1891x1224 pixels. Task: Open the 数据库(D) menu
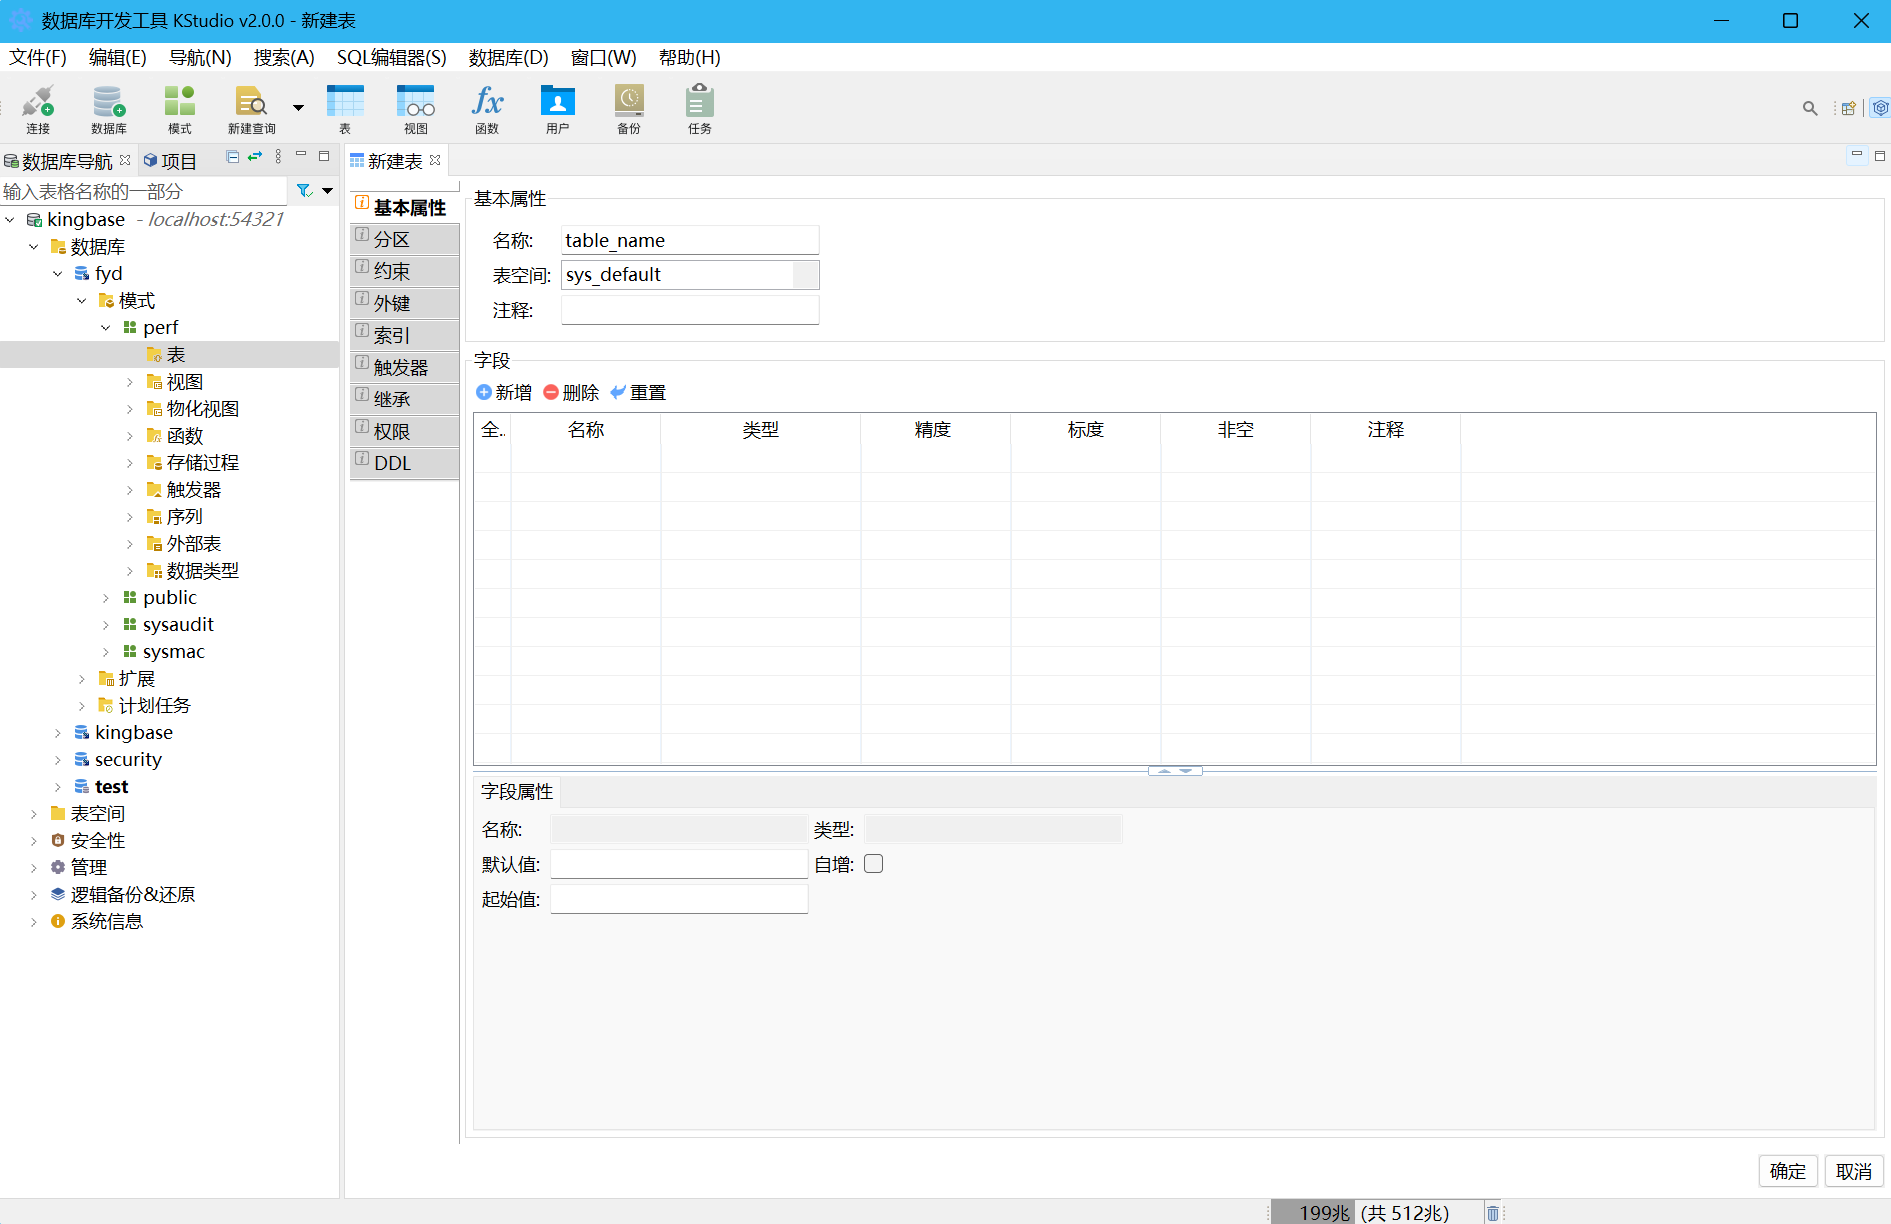pos(509,57)
